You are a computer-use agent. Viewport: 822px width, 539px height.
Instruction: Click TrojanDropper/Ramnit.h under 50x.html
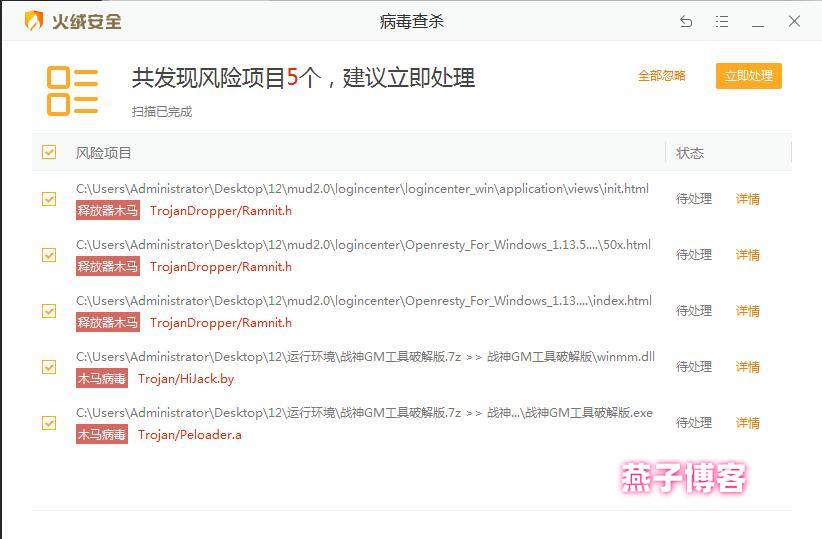coord(221,267)
